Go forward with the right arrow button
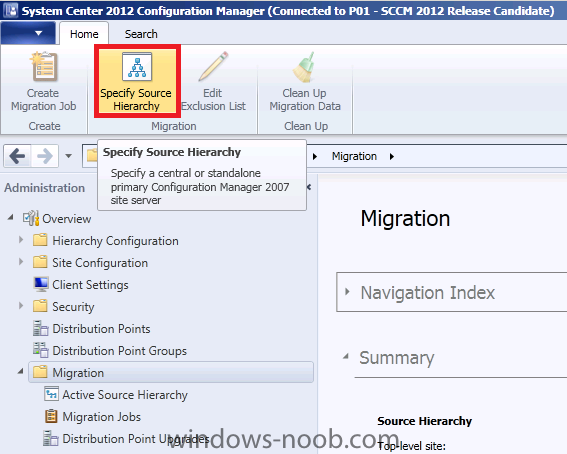This screenshot has height=454, width=567. [x=45, y=156]
